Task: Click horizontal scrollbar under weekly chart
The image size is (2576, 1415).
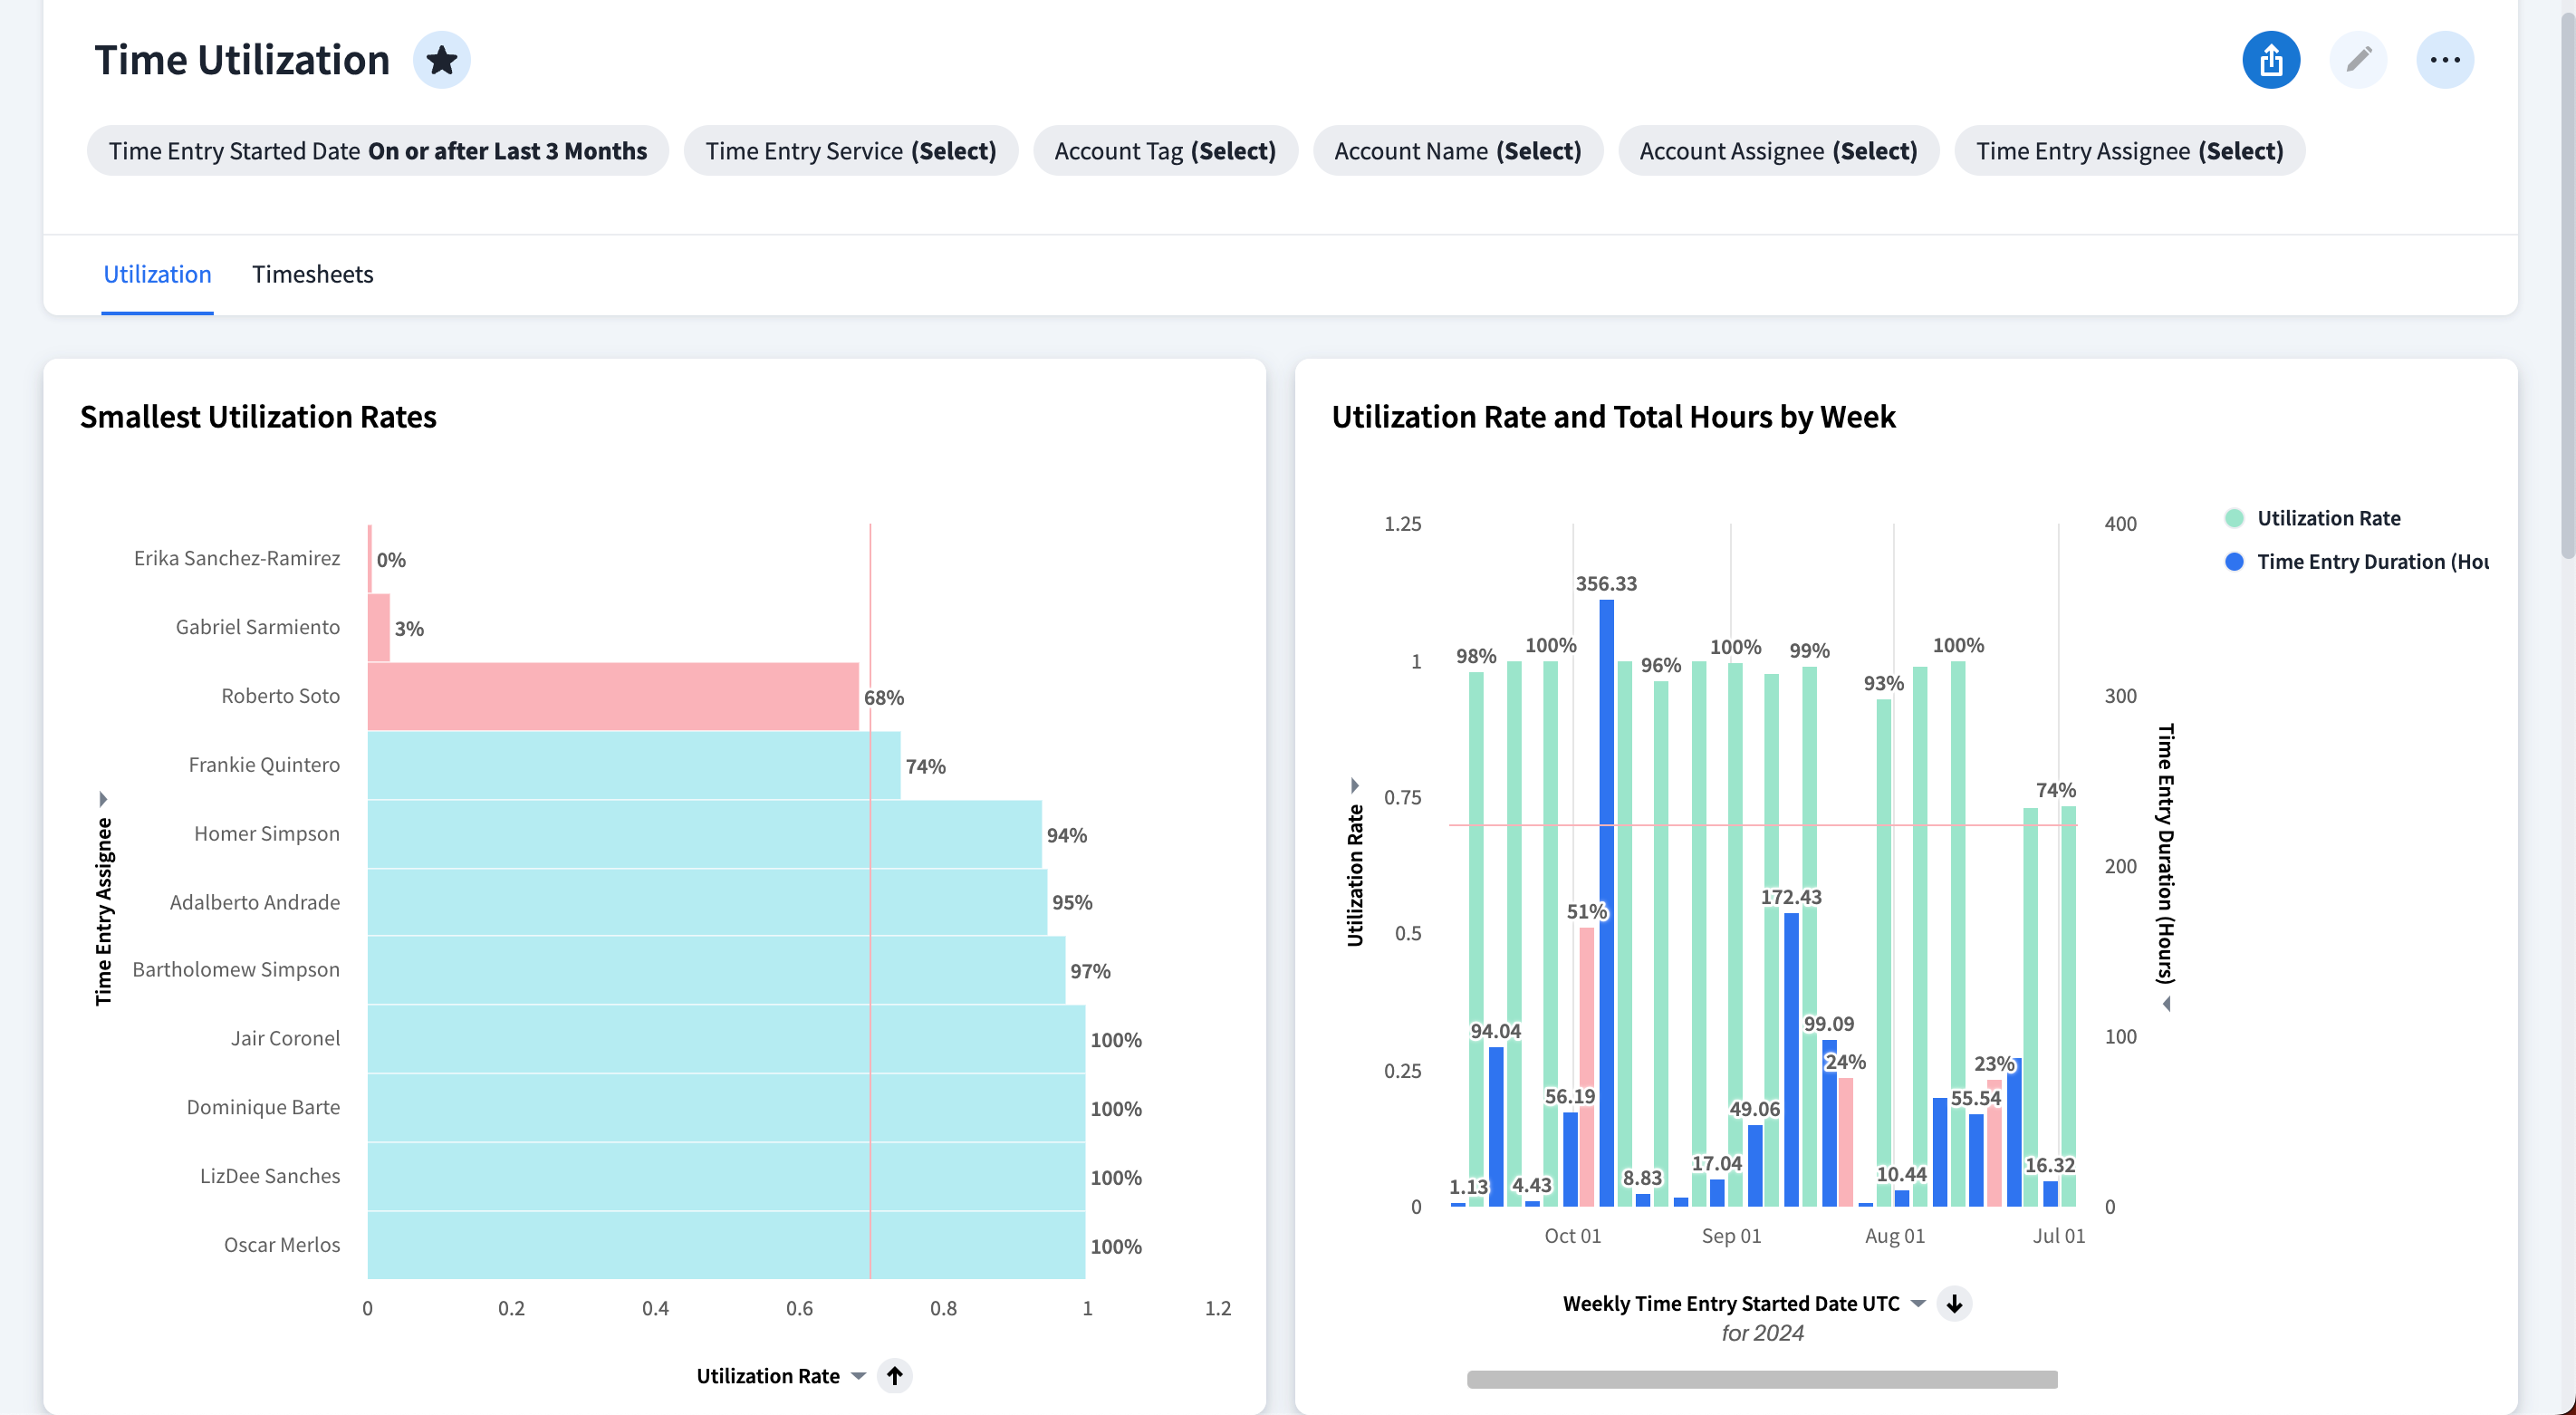Action: (1761, 1379)
